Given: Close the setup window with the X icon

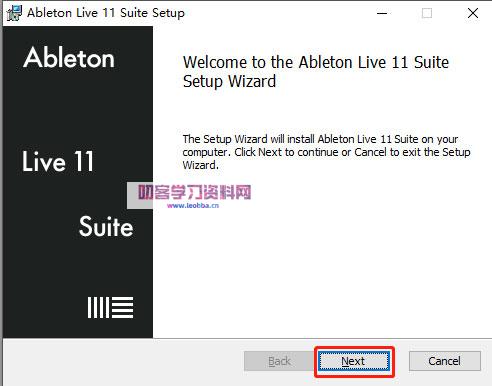Looking at the screenshot, I should (x=473, y=13).
